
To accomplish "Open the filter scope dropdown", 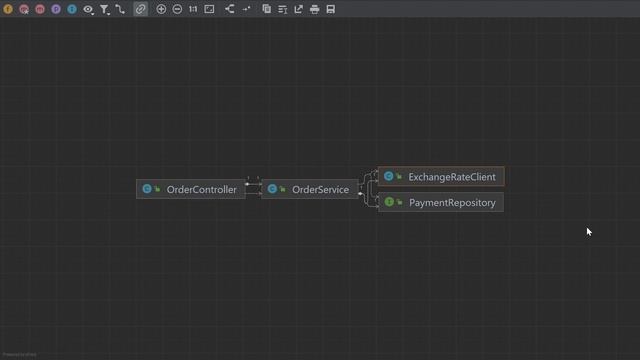I will 104,9.
